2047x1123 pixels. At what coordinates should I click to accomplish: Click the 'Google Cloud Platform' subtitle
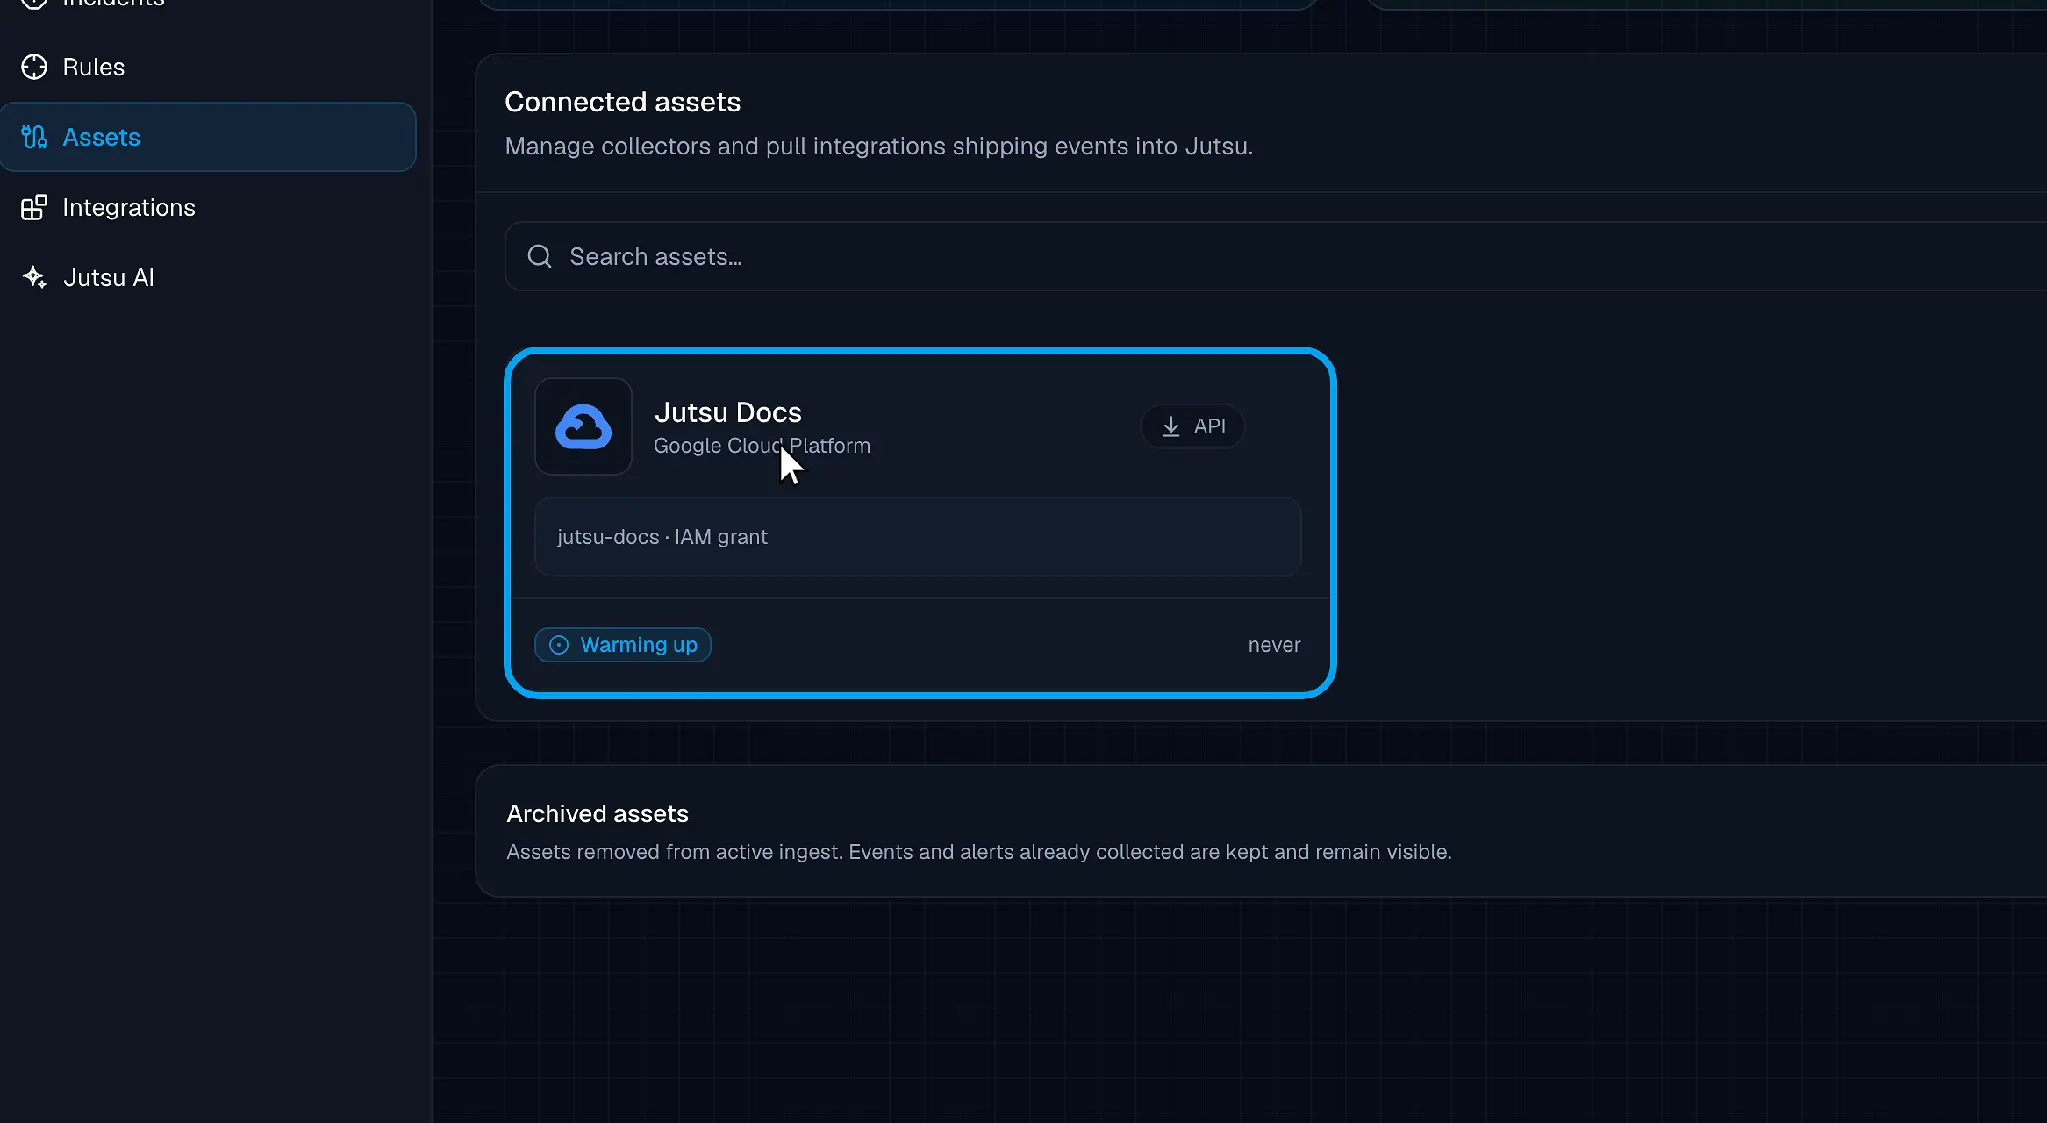(x=762, y=446)
